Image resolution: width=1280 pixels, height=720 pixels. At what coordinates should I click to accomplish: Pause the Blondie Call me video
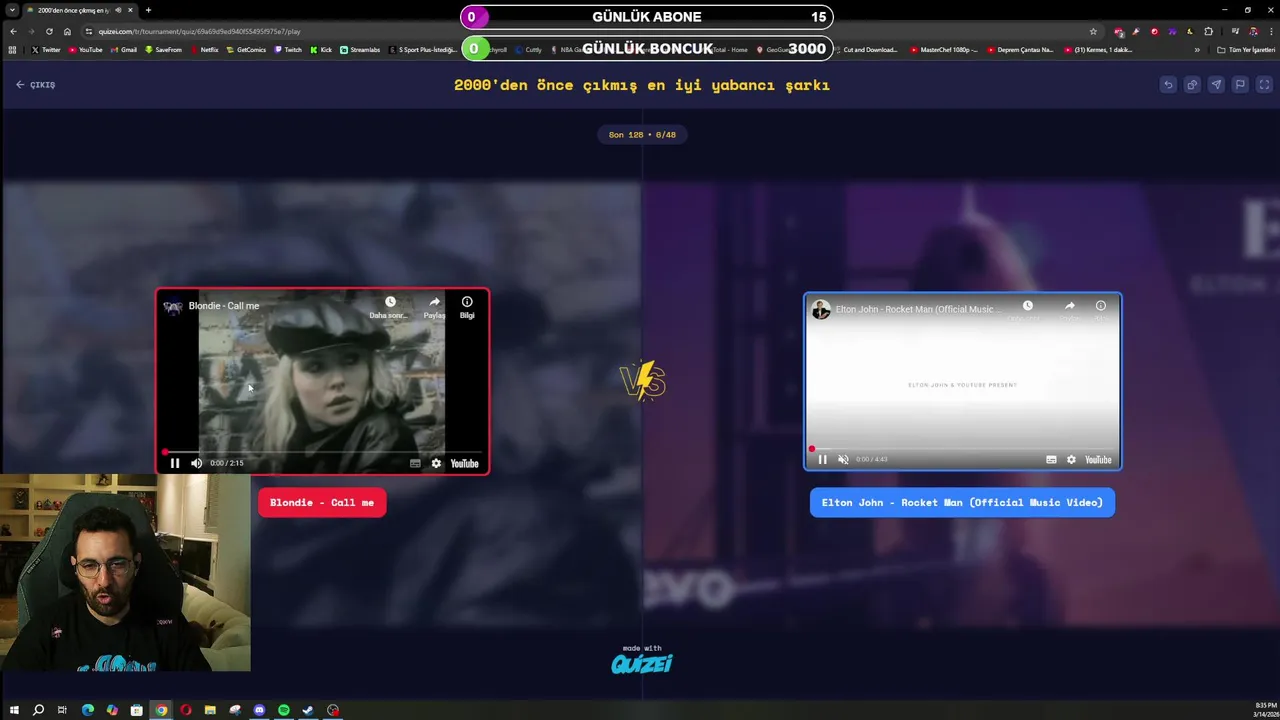coord(175,463)
